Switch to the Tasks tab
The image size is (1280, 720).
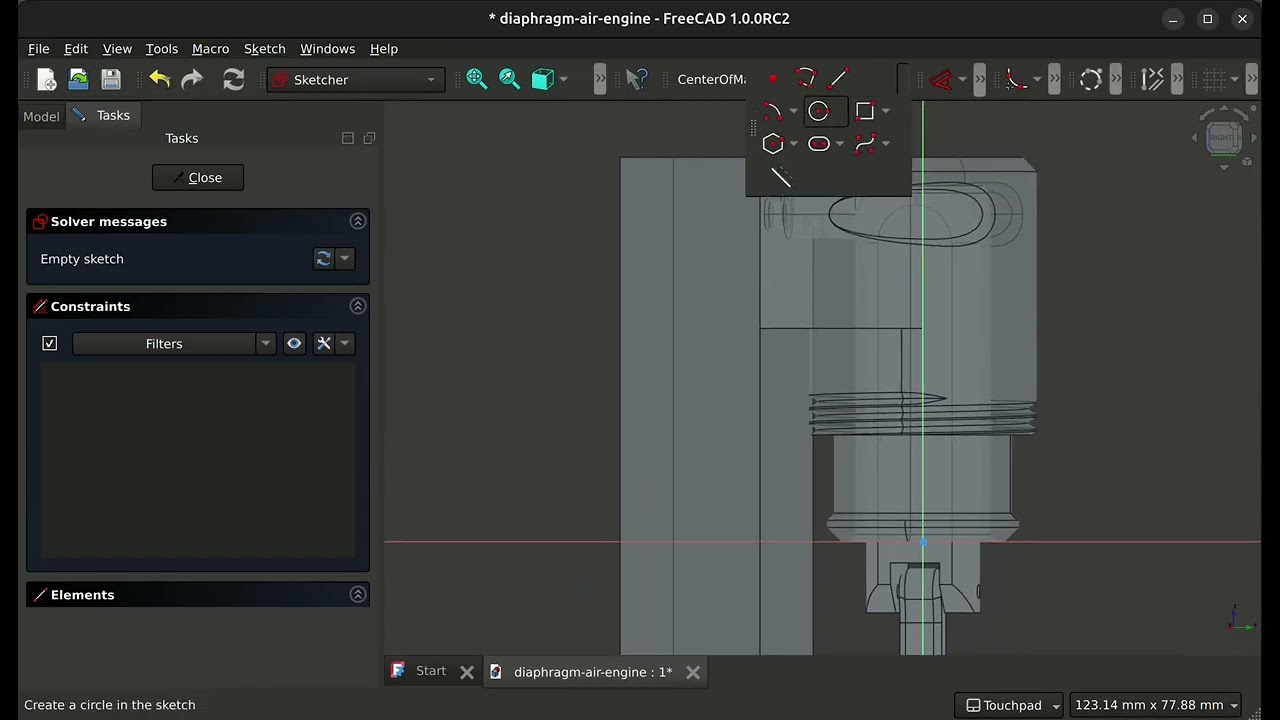coord(102,115)
